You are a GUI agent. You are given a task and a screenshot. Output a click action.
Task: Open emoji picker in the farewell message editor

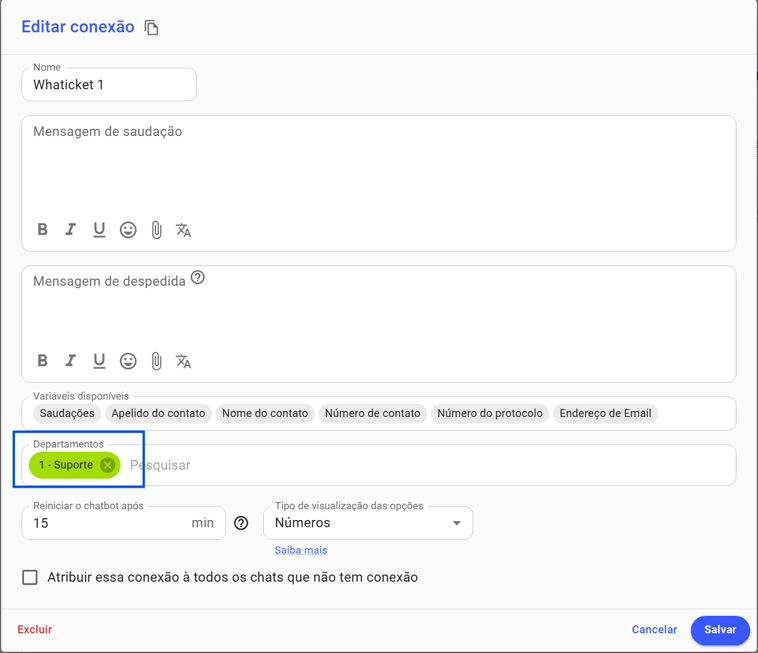coord(128,361)
